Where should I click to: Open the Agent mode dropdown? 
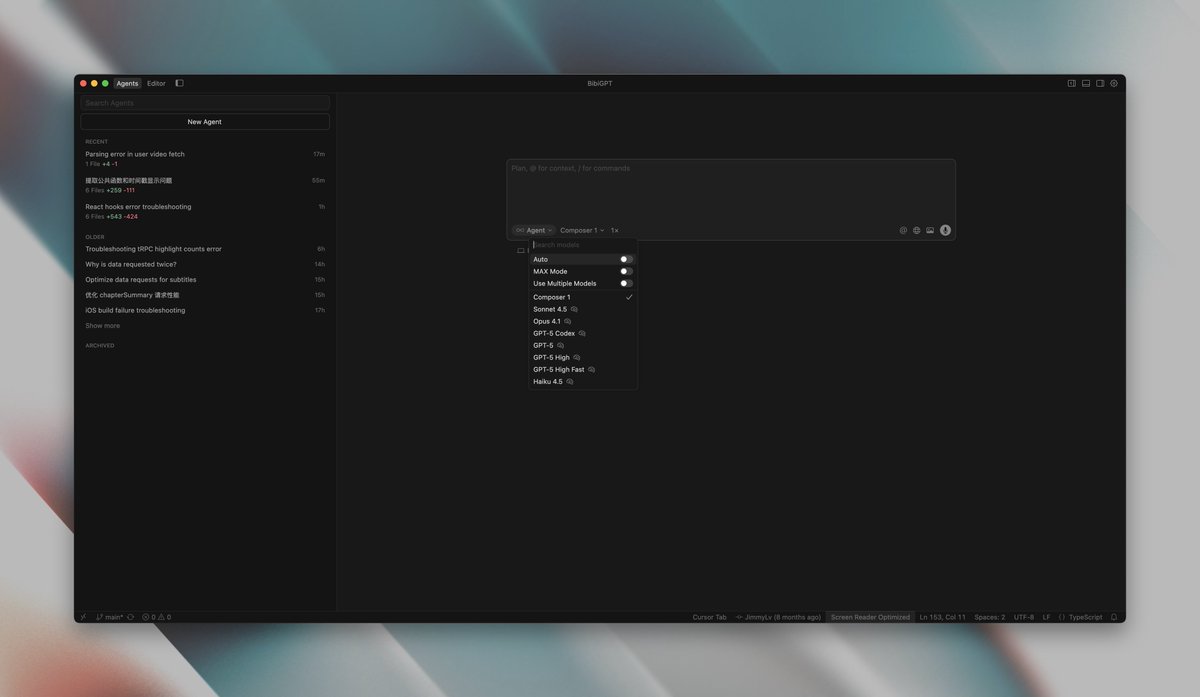533,229
